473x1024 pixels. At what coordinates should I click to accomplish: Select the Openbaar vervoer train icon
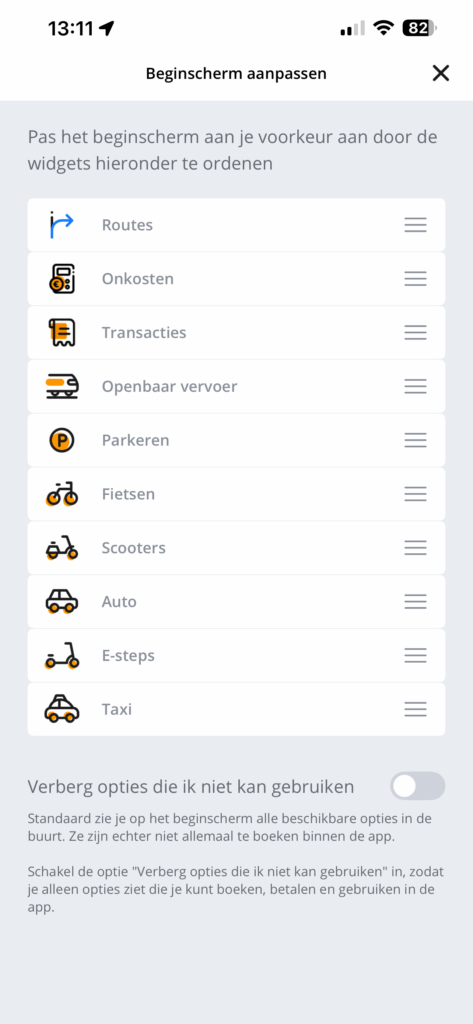click(62, 387)
